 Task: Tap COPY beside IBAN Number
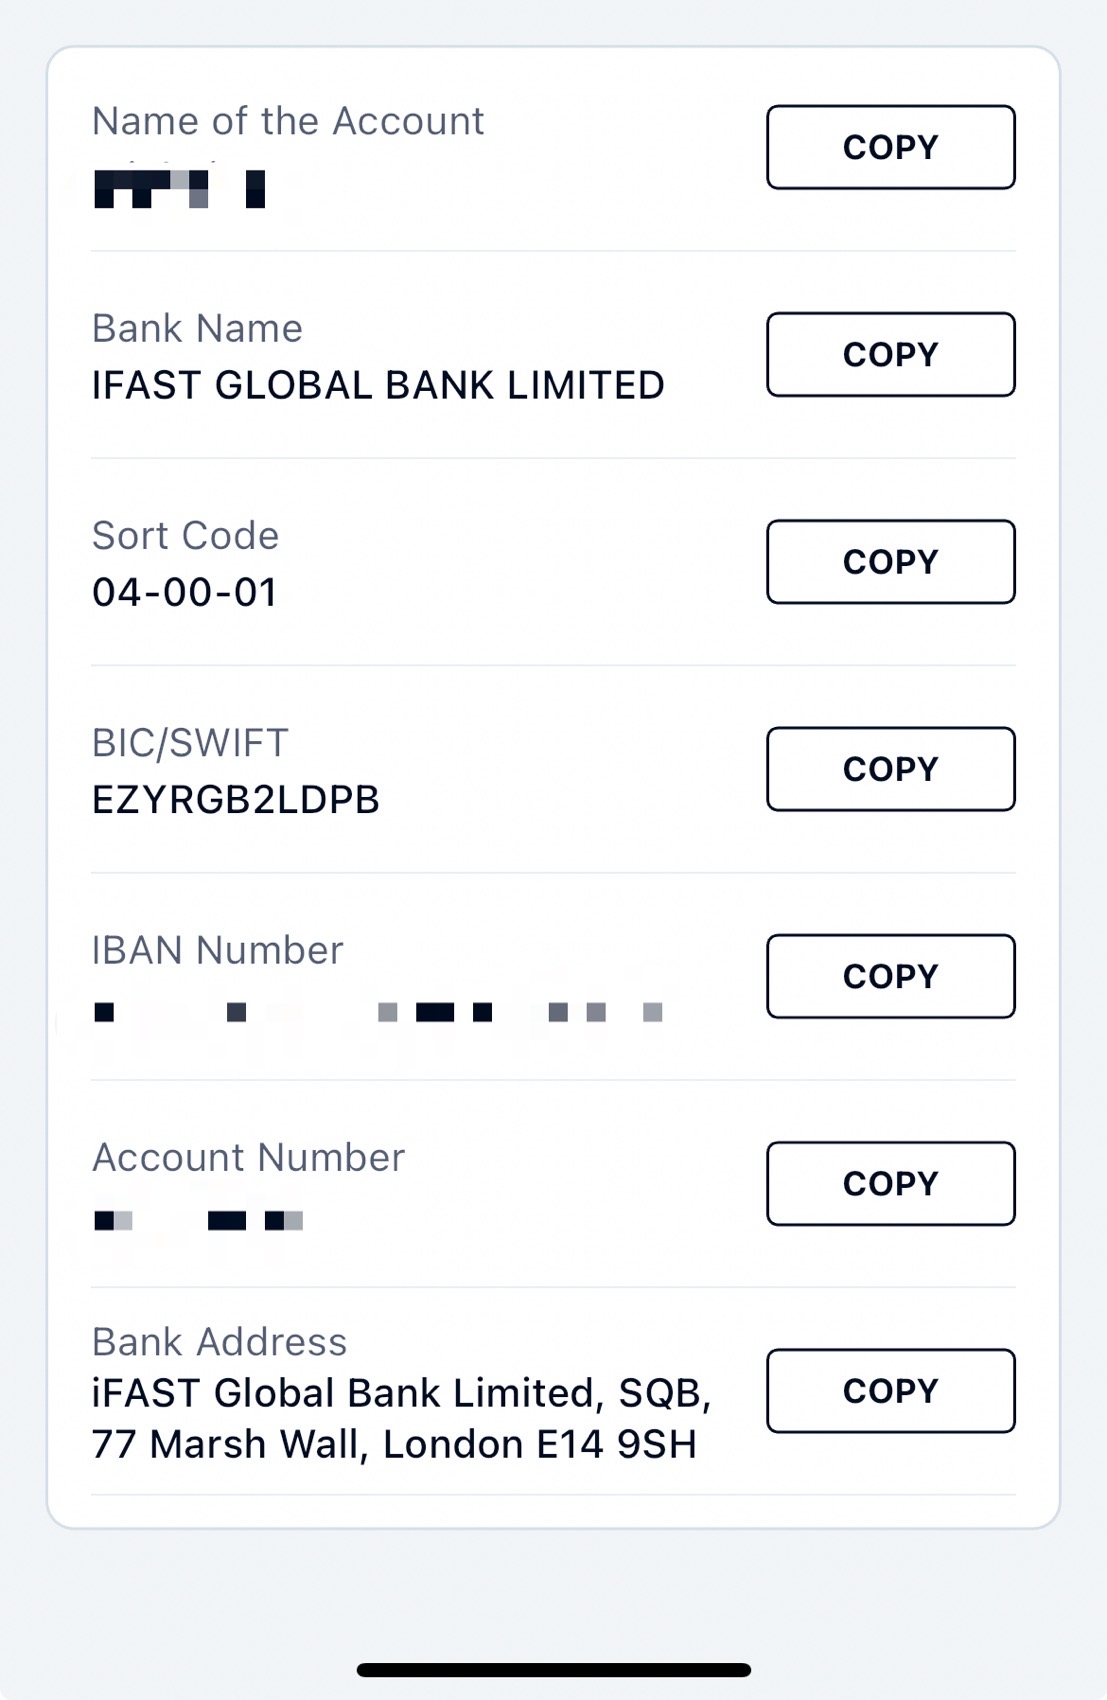(x=890, y=976)
